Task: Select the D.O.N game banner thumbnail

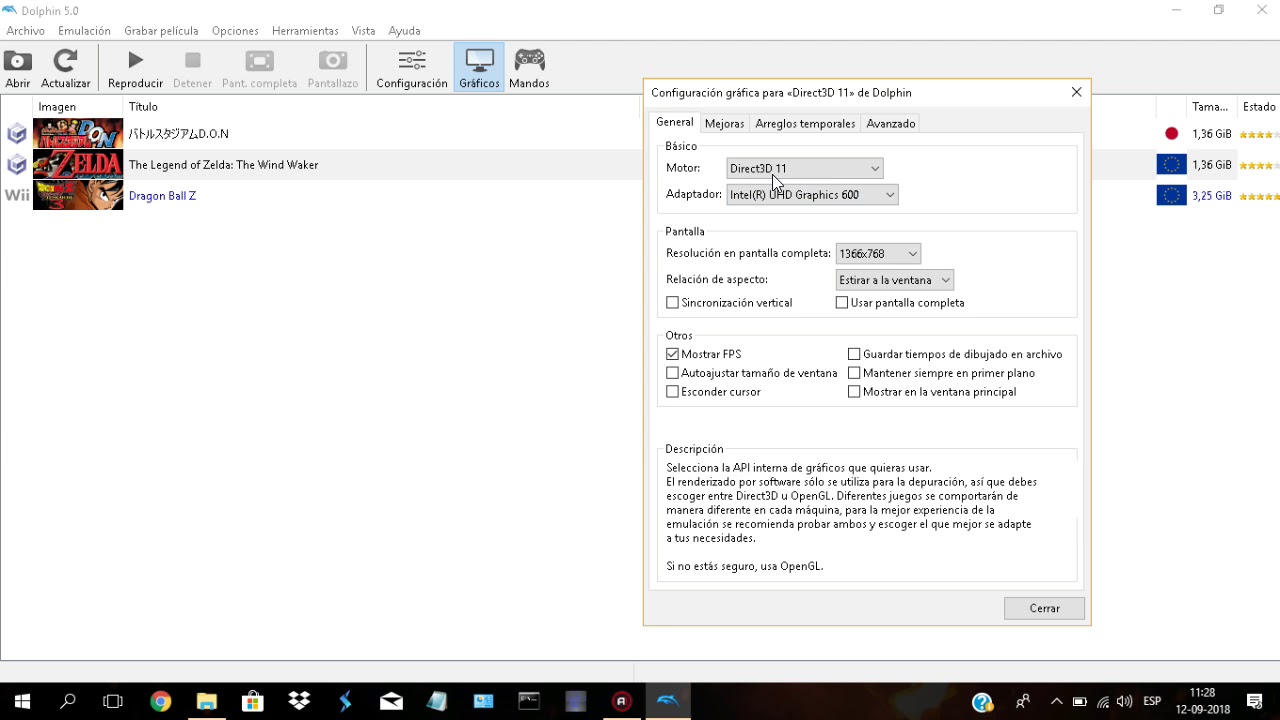Action: 78,134
